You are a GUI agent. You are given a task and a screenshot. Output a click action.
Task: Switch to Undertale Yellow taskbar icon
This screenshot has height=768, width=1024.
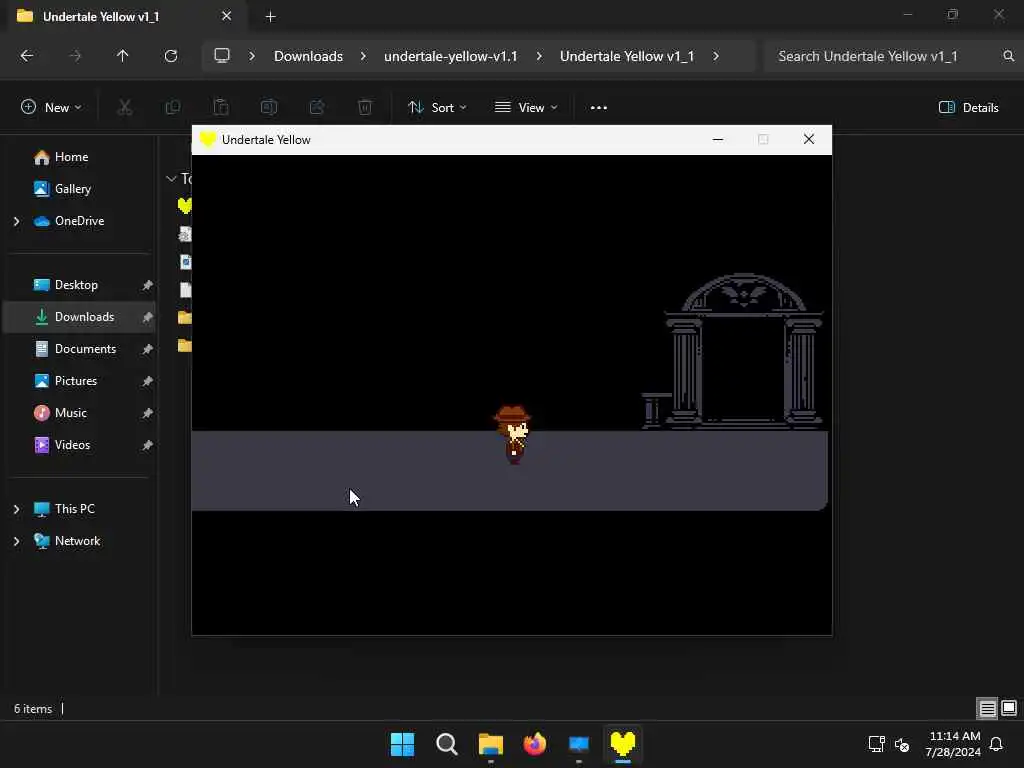coord(623,744)
